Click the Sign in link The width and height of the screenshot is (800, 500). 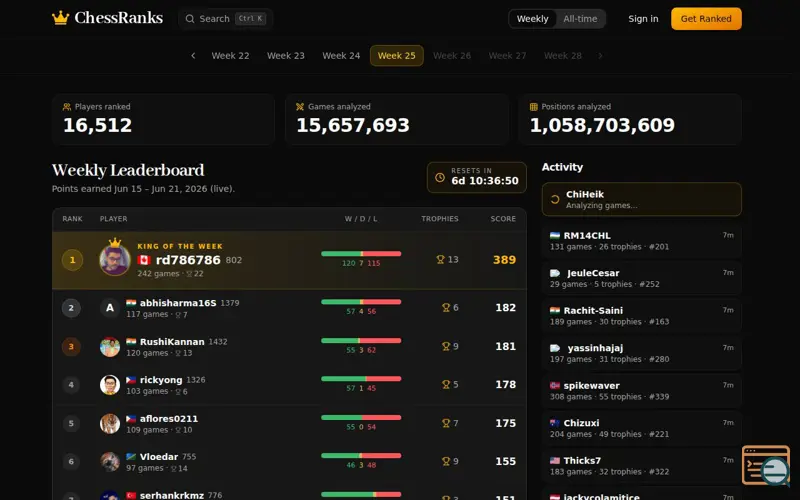pos(643,19)
